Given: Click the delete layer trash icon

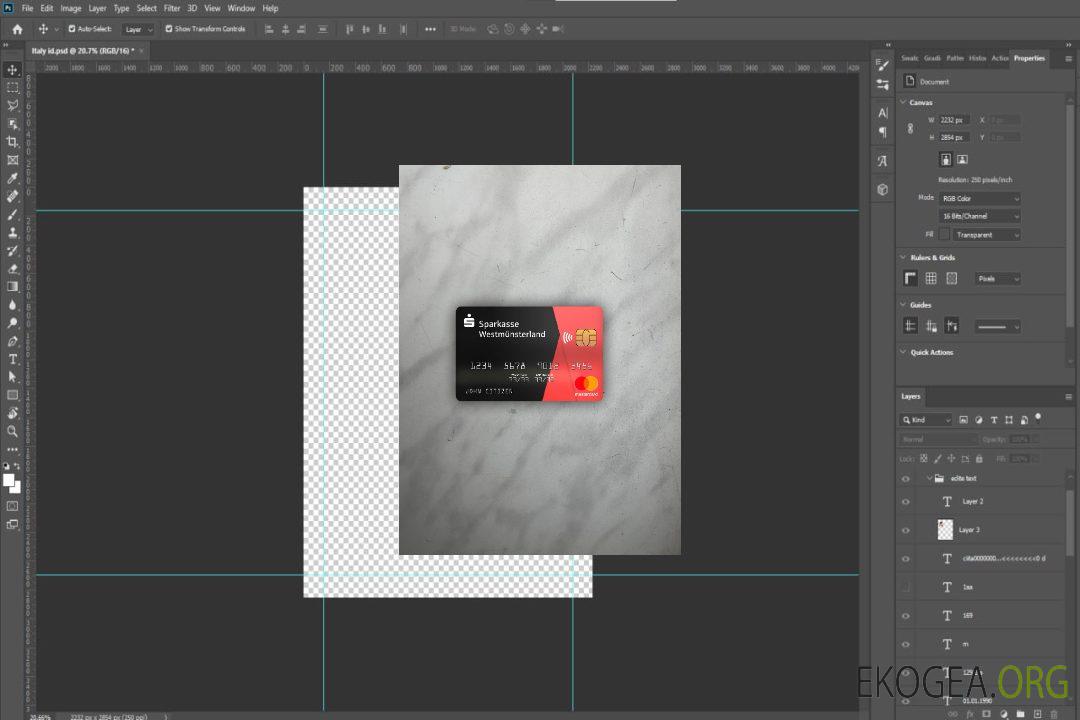Looking at the screenshot, I should tap(1054, 714).
